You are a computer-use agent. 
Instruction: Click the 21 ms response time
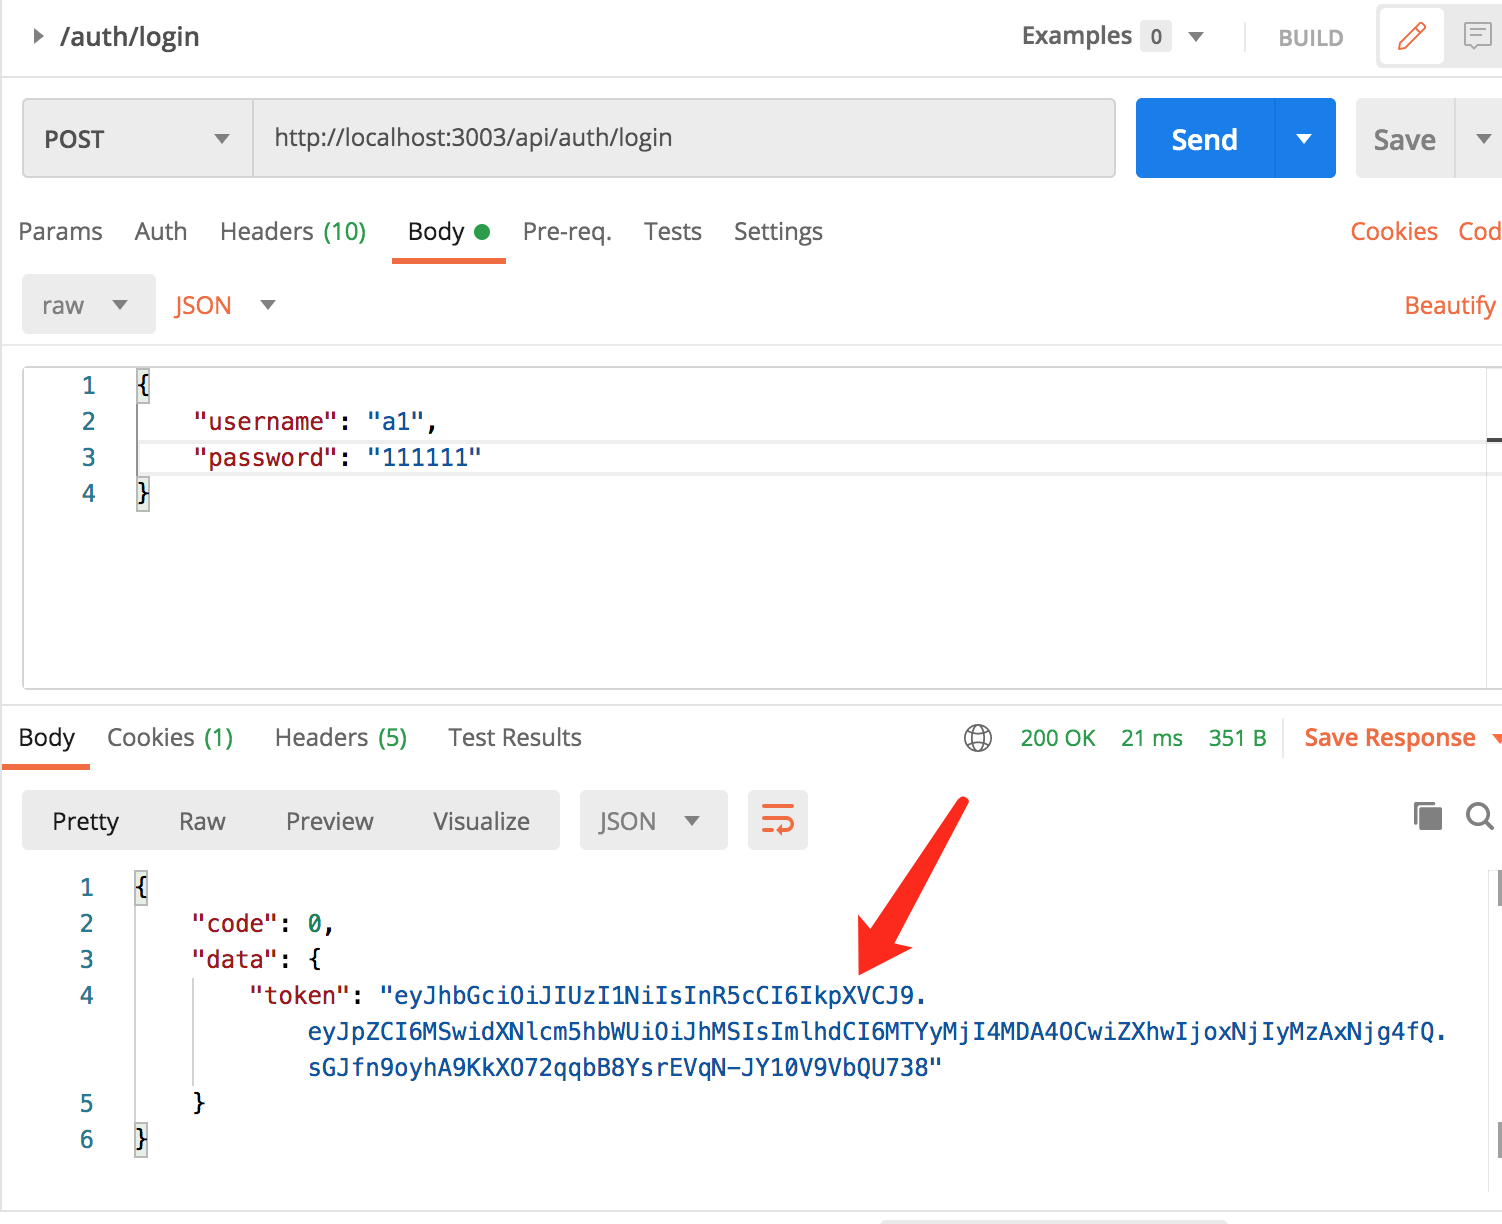(1152, 738)
